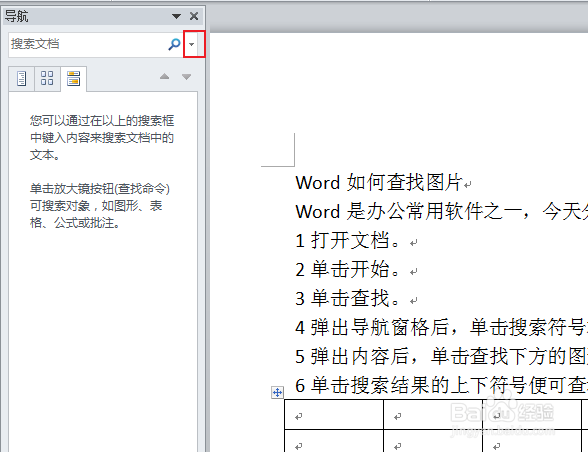The width and height of the screenshot is (588, 452).
Task: Click hint text '单击放大镜按钮(查找命令)'
Action: (x=100, y=189)
